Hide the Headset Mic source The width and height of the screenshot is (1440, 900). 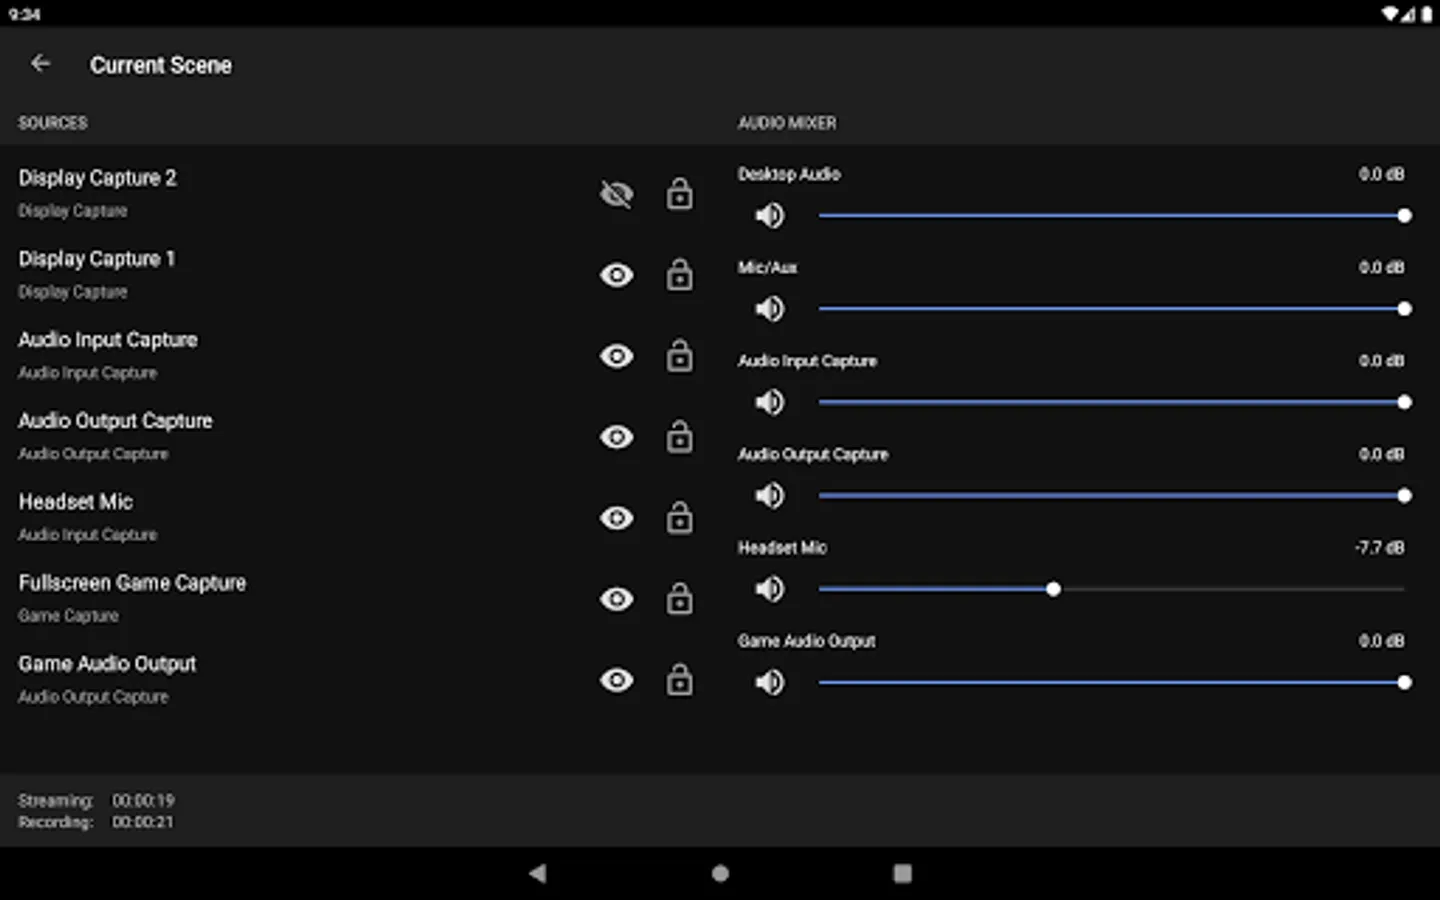pos(617,518)
